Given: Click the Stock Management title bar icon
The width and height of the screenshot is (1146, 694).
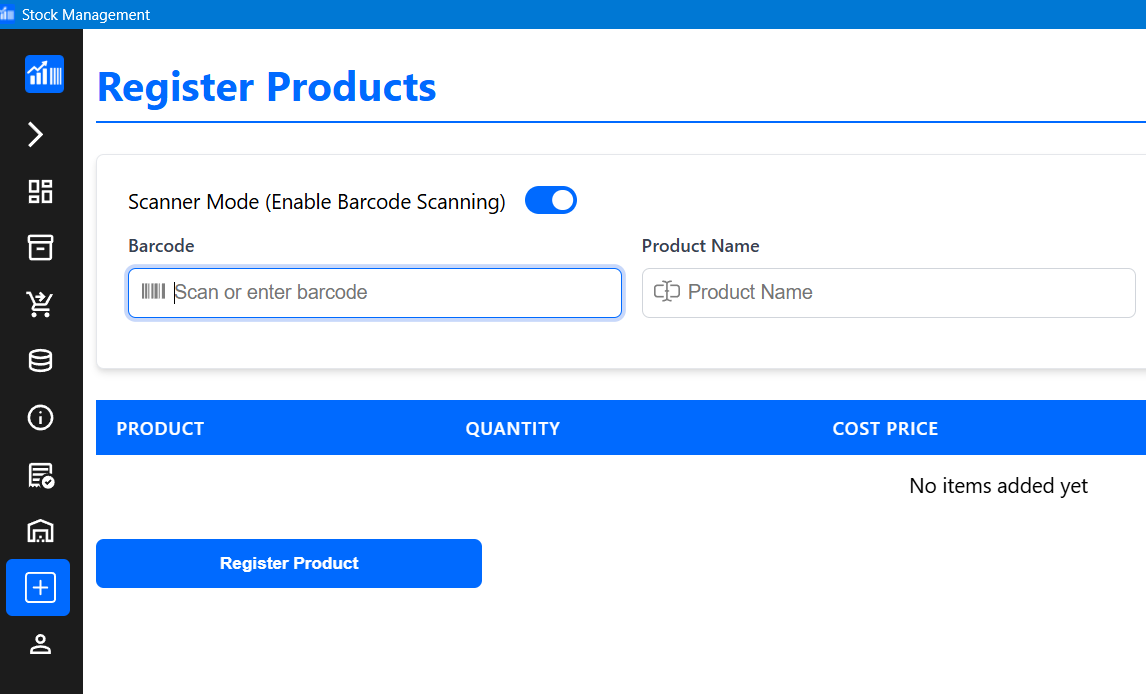Looking at the screenshot, I should pos(8,14).
